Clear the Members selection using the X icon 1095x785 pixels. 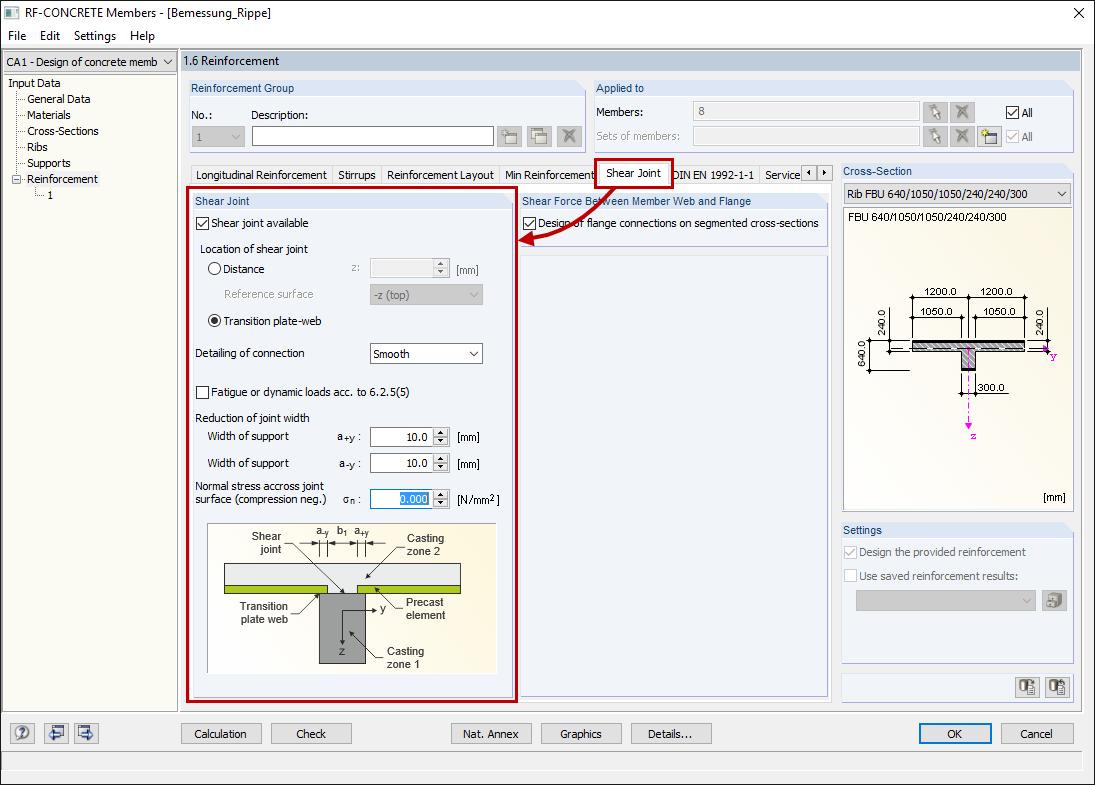[961, 110]
